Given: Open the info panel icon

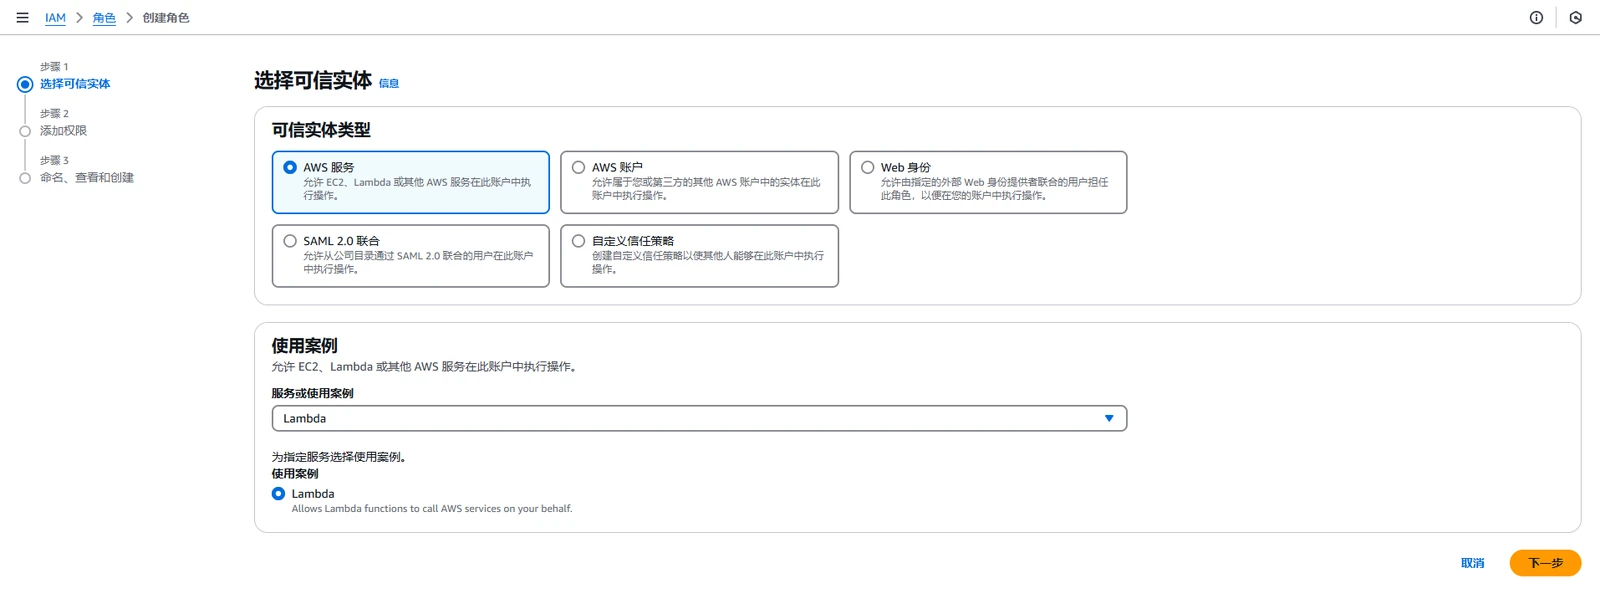Looking at the screenshot, I should [1536, 18].
